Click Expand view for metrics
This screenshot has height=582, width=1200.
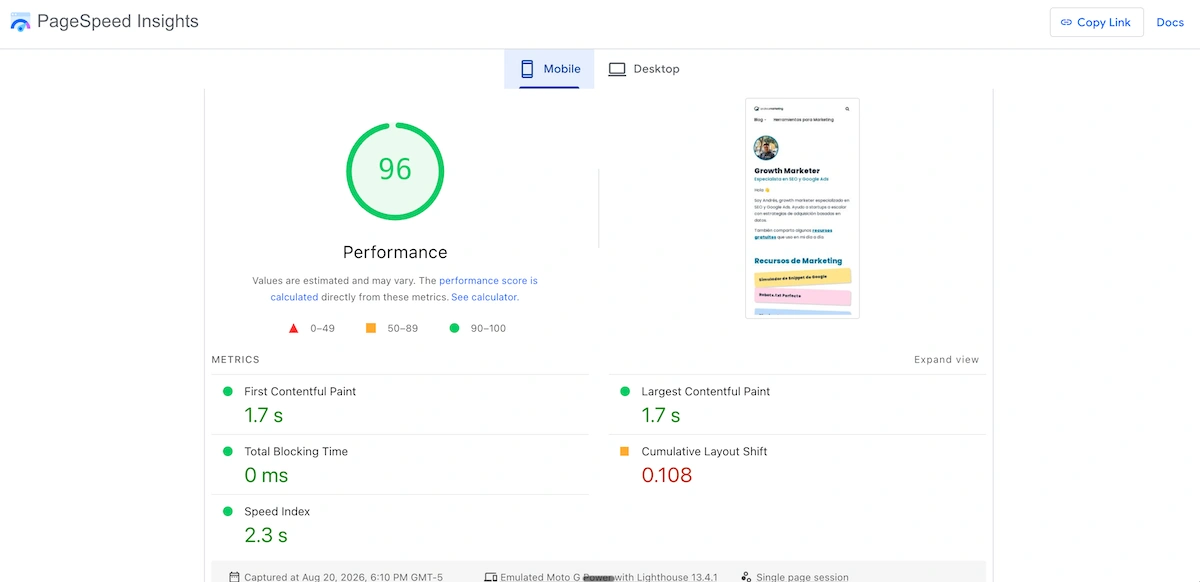(x=947, y=360)
